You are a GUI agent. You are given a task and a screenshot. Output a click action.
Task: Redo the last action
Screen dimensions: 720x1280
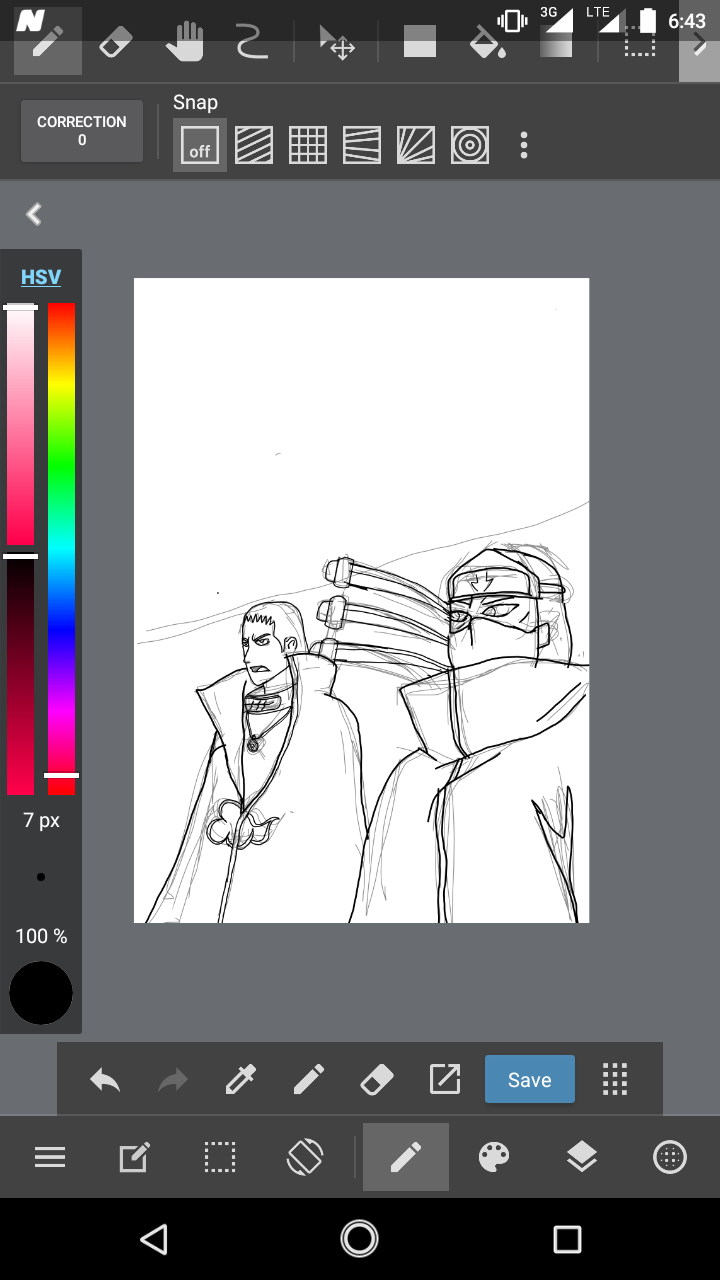point(173,1079)
